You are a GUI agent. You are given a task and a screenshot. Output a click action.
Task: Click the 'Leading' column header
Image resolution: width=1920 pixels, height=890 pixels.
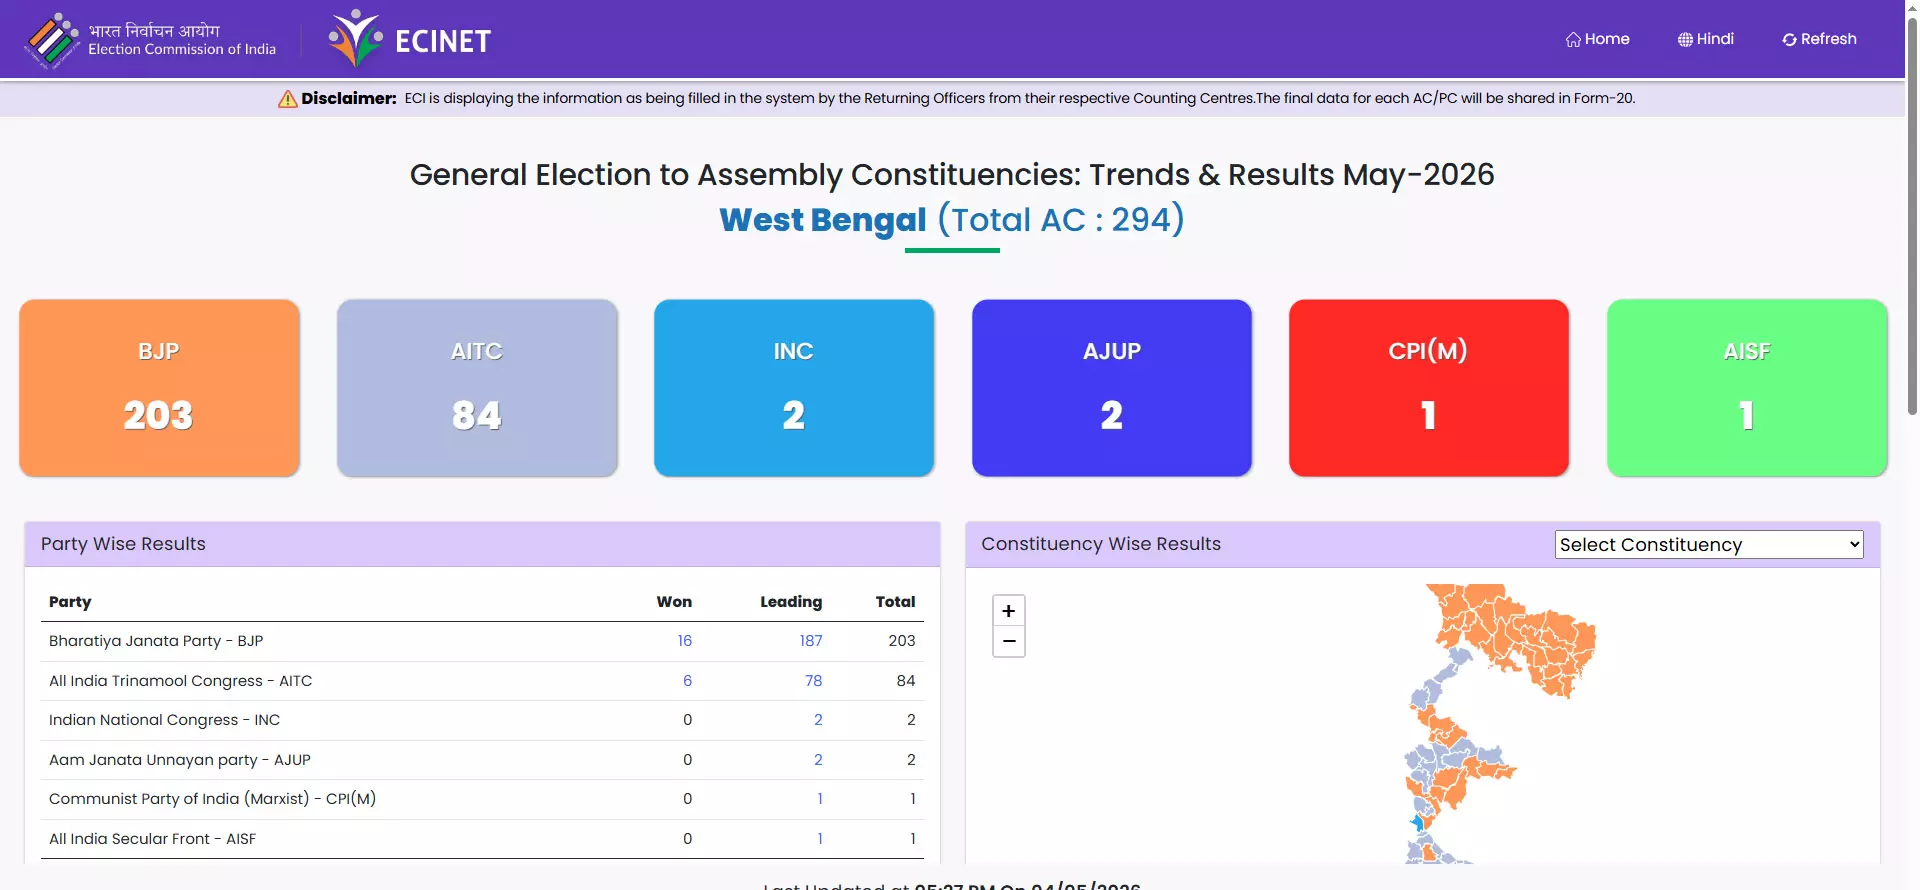(x=791, y=602)
